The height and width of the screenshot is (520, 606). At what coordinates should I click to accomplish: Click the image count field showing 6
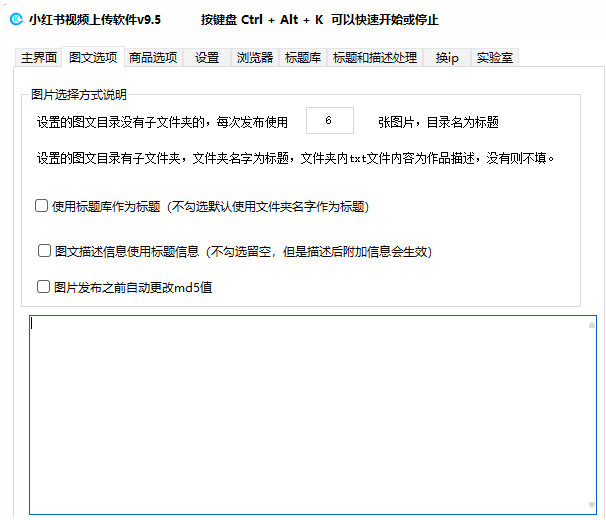pos(330,121)
